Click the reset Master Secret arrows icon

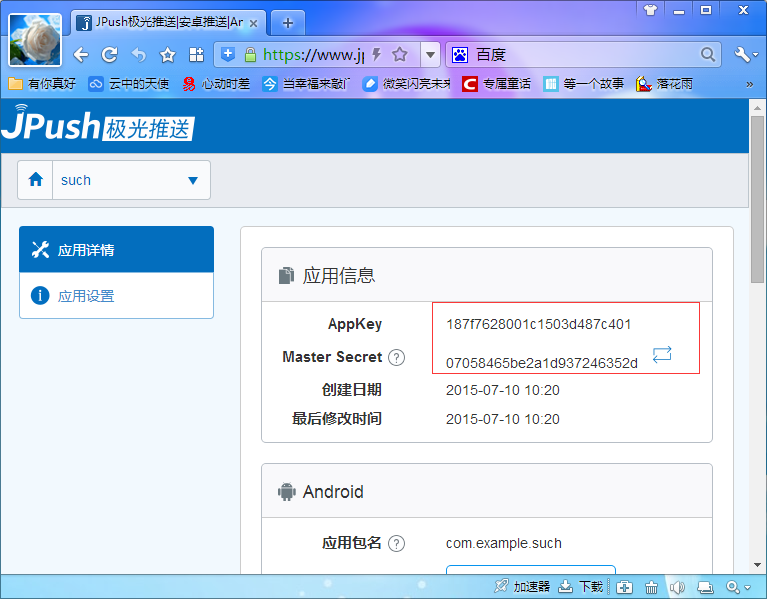[662, 355]
